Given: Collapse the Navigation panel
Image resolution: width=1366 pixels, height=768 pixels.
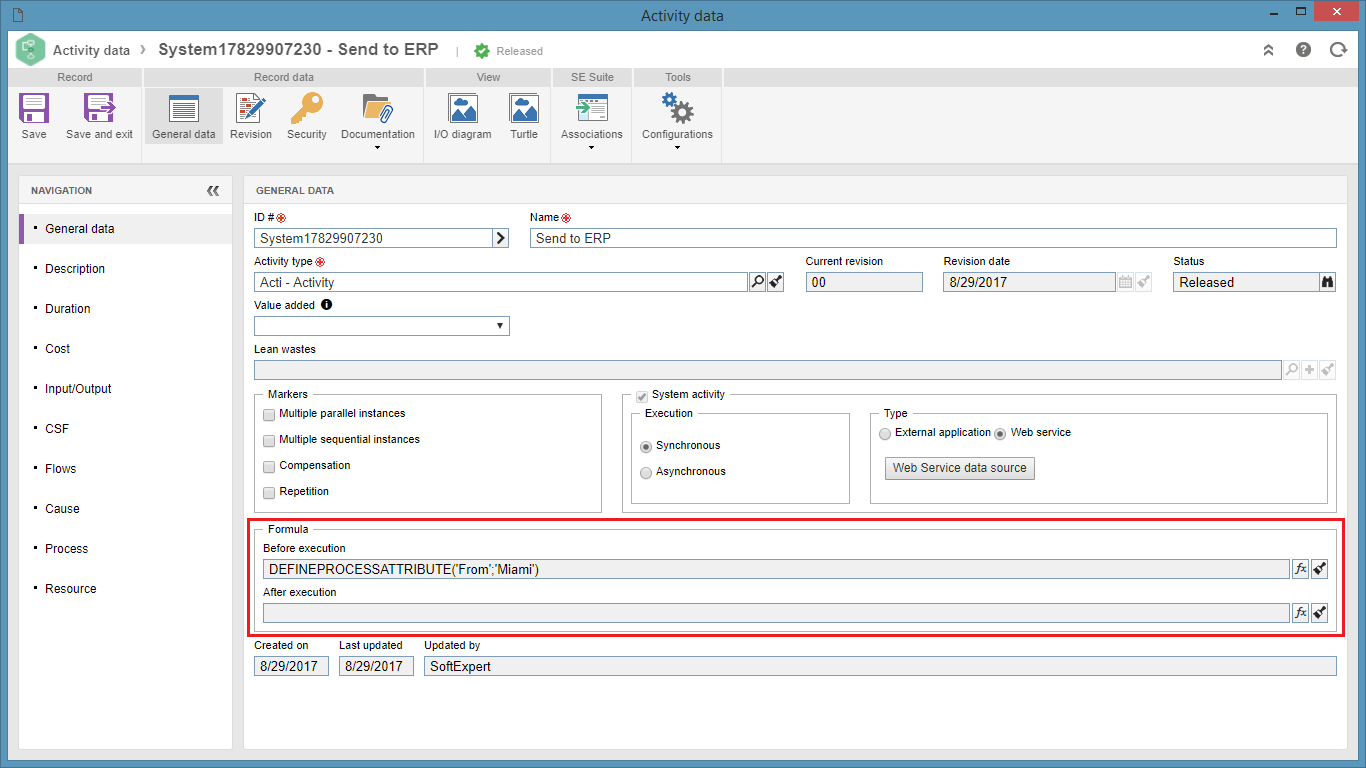Looking at the screenshot, I should pos(213,190).
